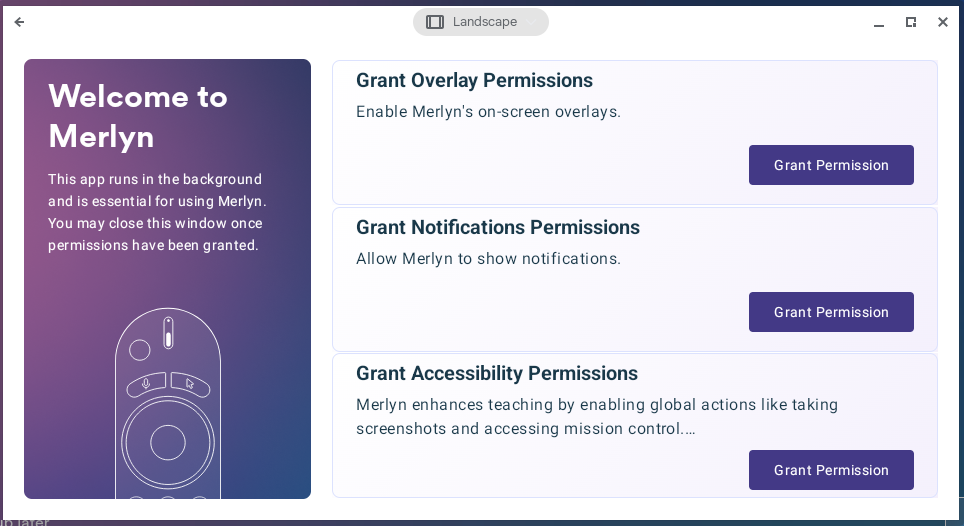Toggle the Landscape orientation pill

pos(481,22)
